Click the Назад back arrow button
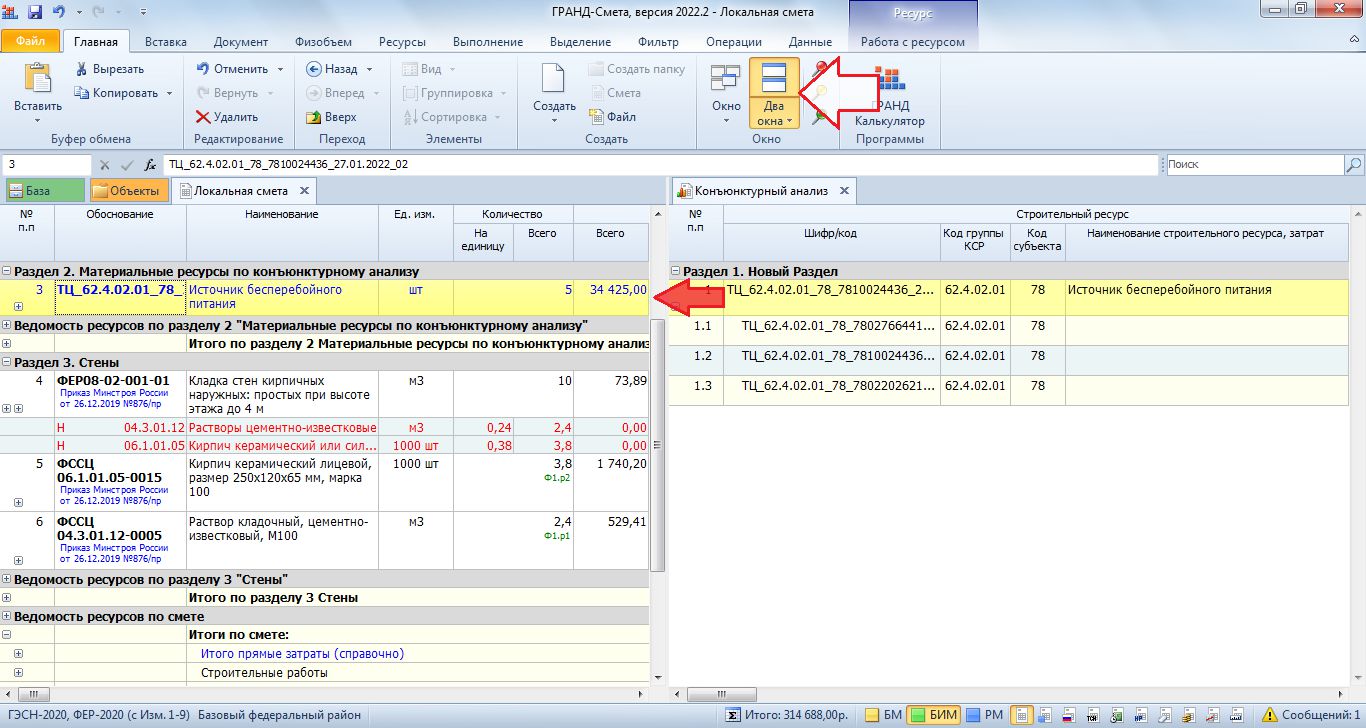 332,69
